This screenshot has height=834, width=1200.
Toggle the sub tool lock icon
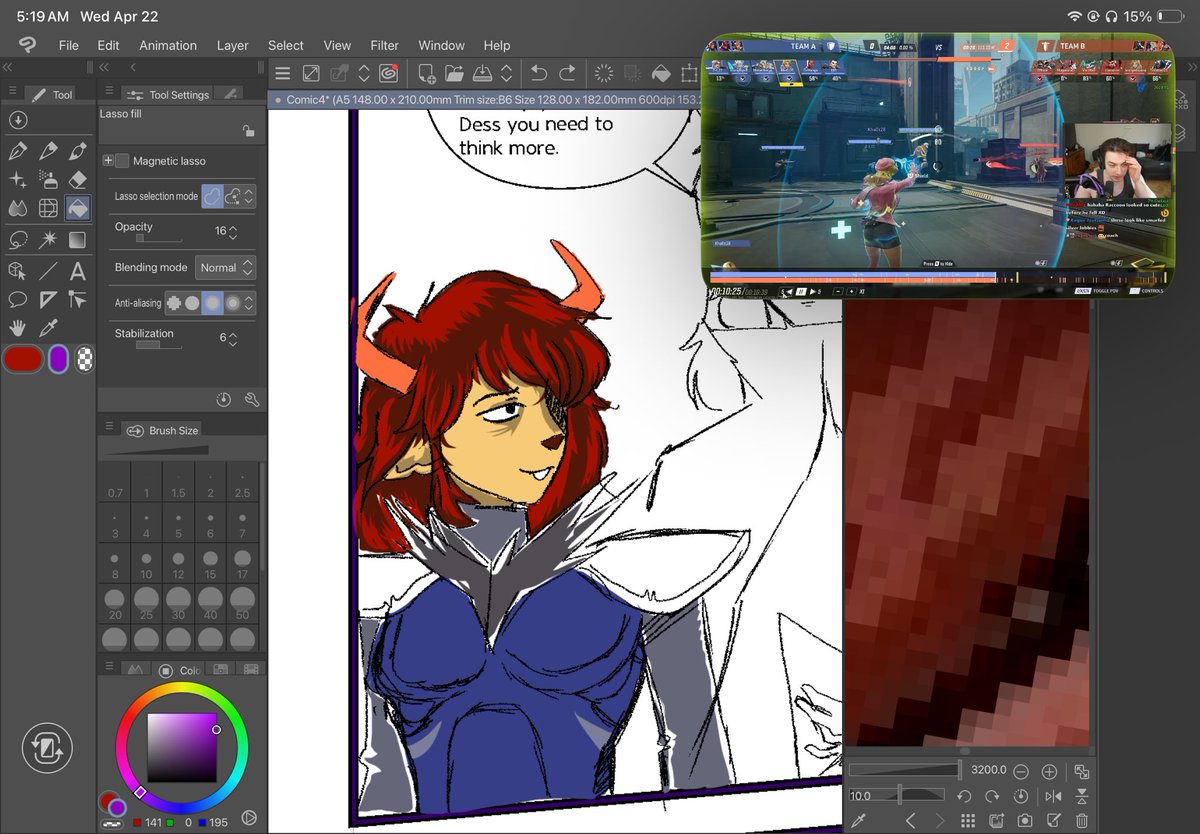point(248,131)
